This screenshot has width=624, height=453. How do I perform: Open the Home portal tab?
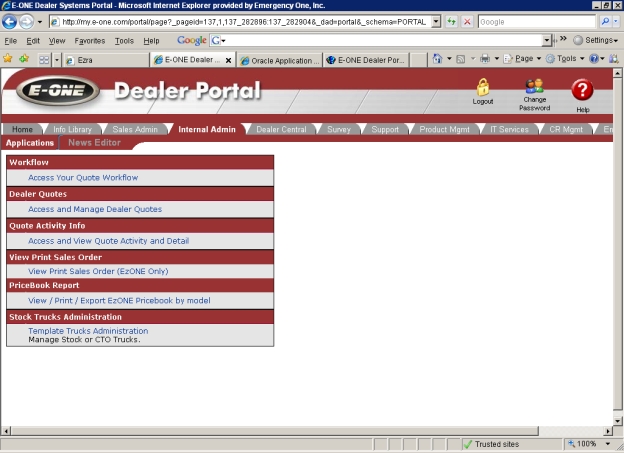coord(22,129)
